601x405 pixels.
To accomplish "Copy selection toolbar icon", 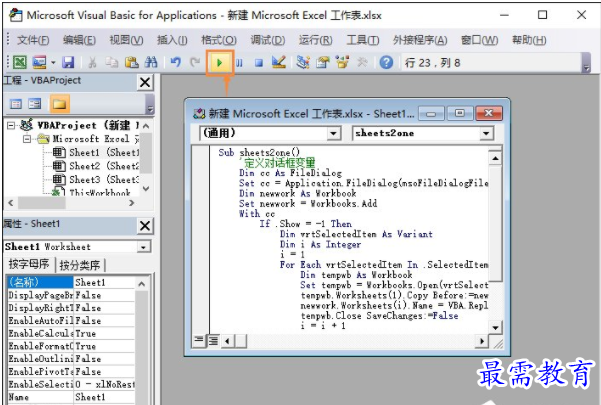I will pos(112,62).
